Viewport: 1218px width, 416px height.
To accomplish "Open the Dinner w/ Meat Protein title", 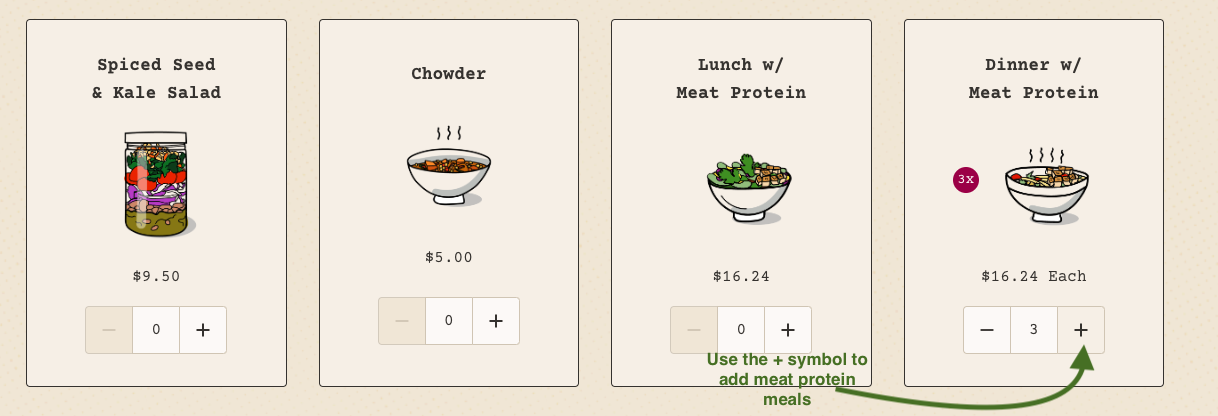I will point(1034,79).
